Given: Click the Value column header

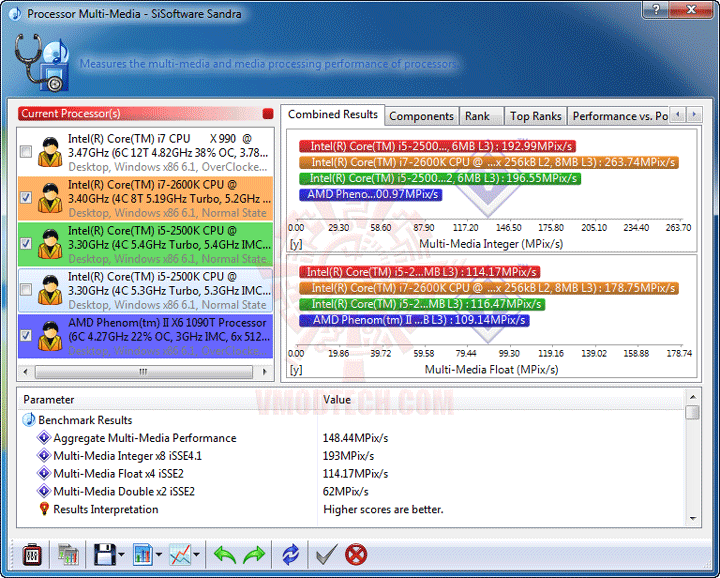Looking at the screenshot, I should [x=501, y=399].
